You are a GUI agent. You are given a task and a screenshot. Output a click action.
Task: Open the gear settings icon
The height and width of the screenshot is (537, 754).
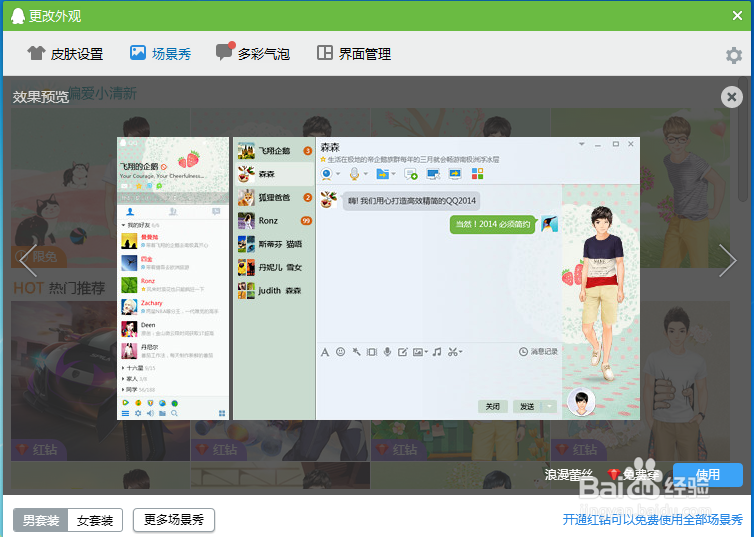coord(734,55)
